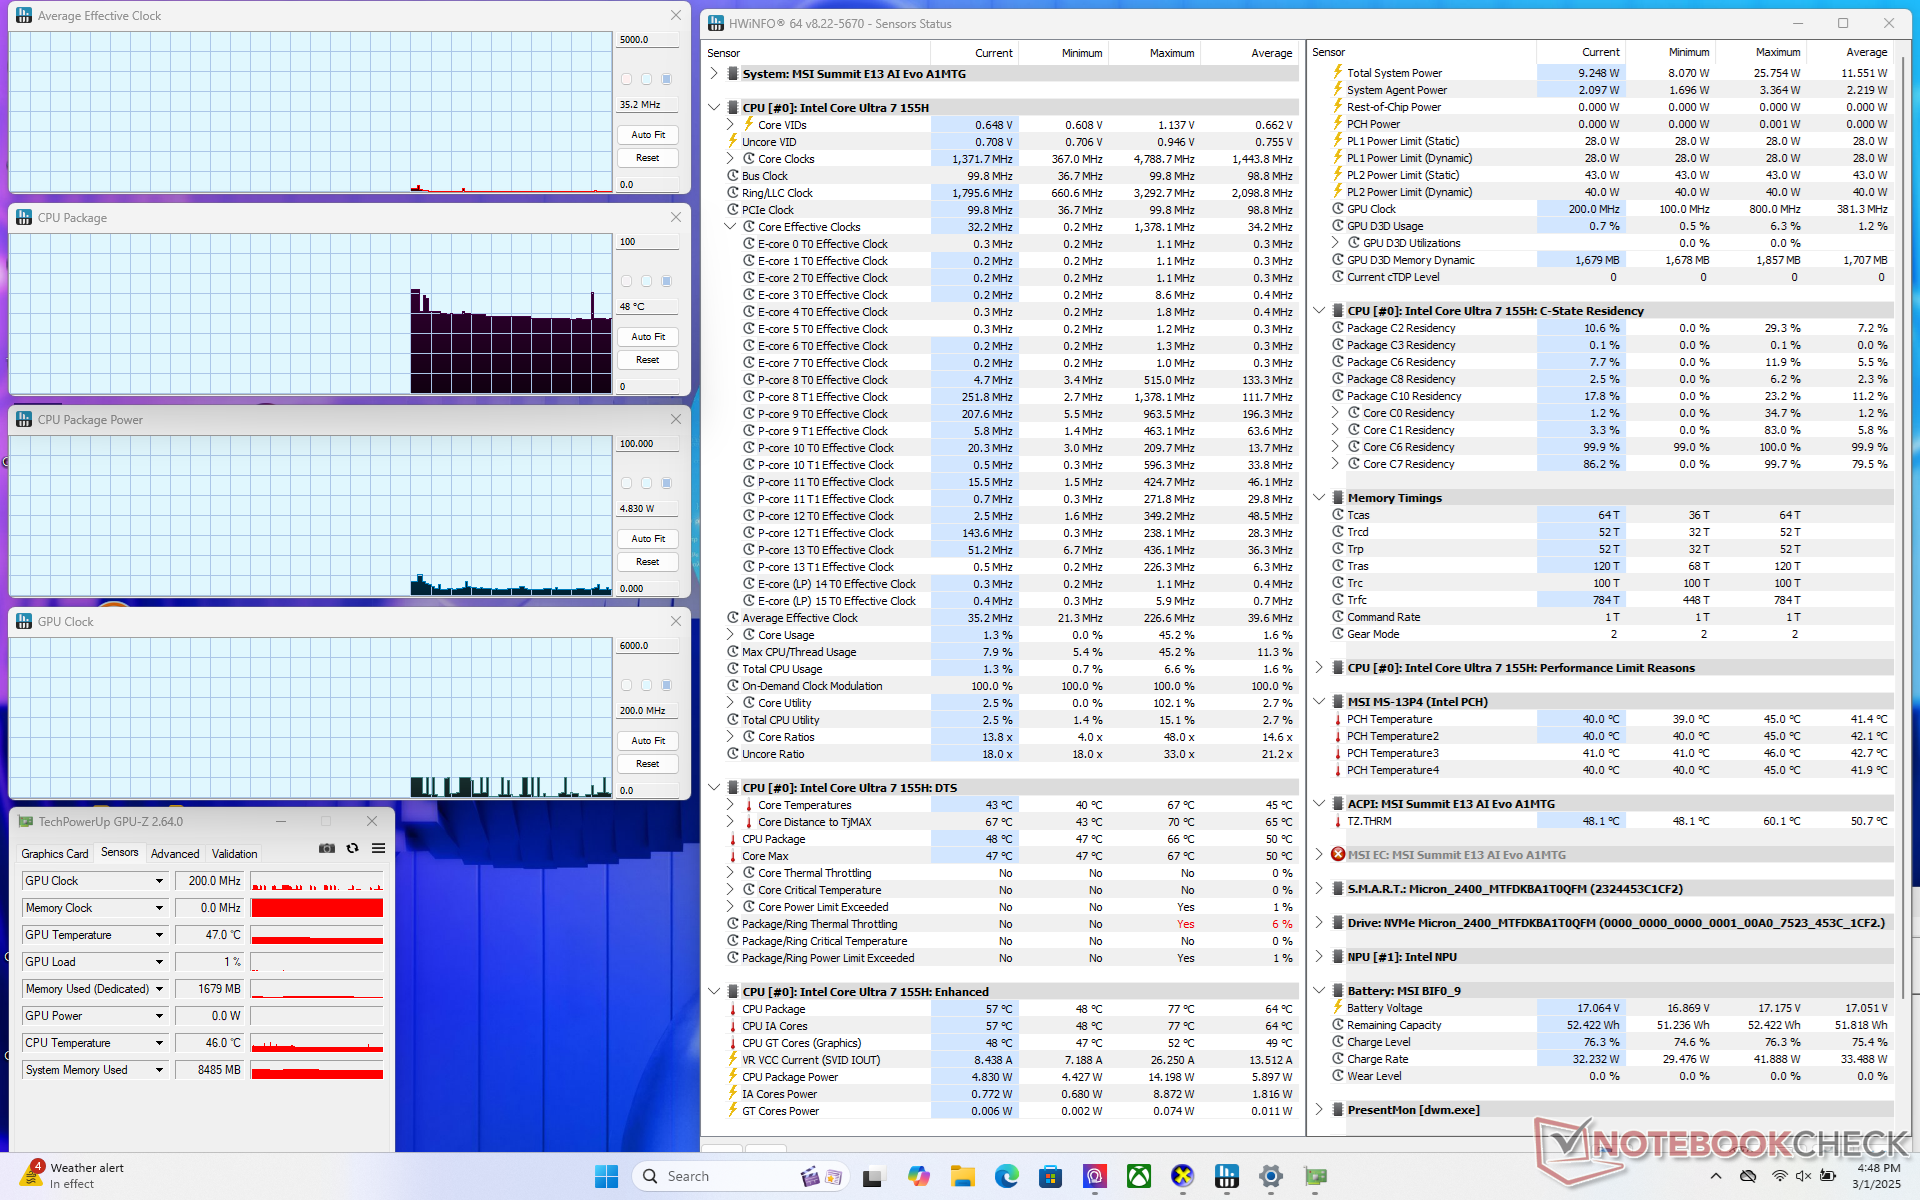1920x1200 pixels.
Task: Toggle the square checkbox in GPU Clock graph
Action: click(x=667, y=685)
